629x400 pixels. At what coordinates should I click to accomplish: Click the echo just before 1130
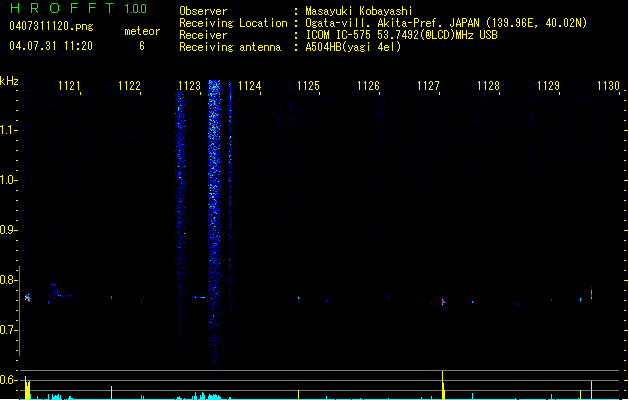point(591,293)
